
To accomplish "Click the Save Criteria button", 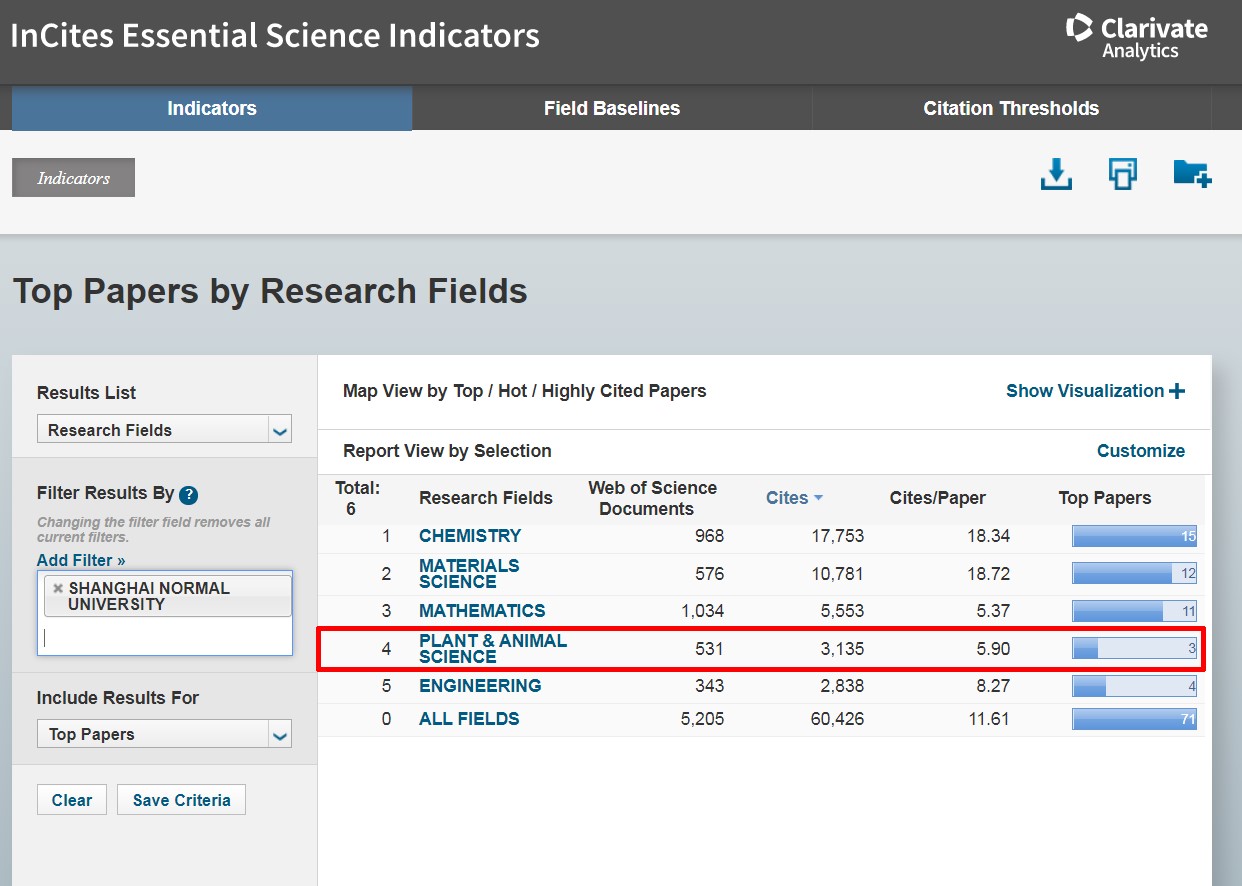I will pyautogui.click(x=181, y=800).
